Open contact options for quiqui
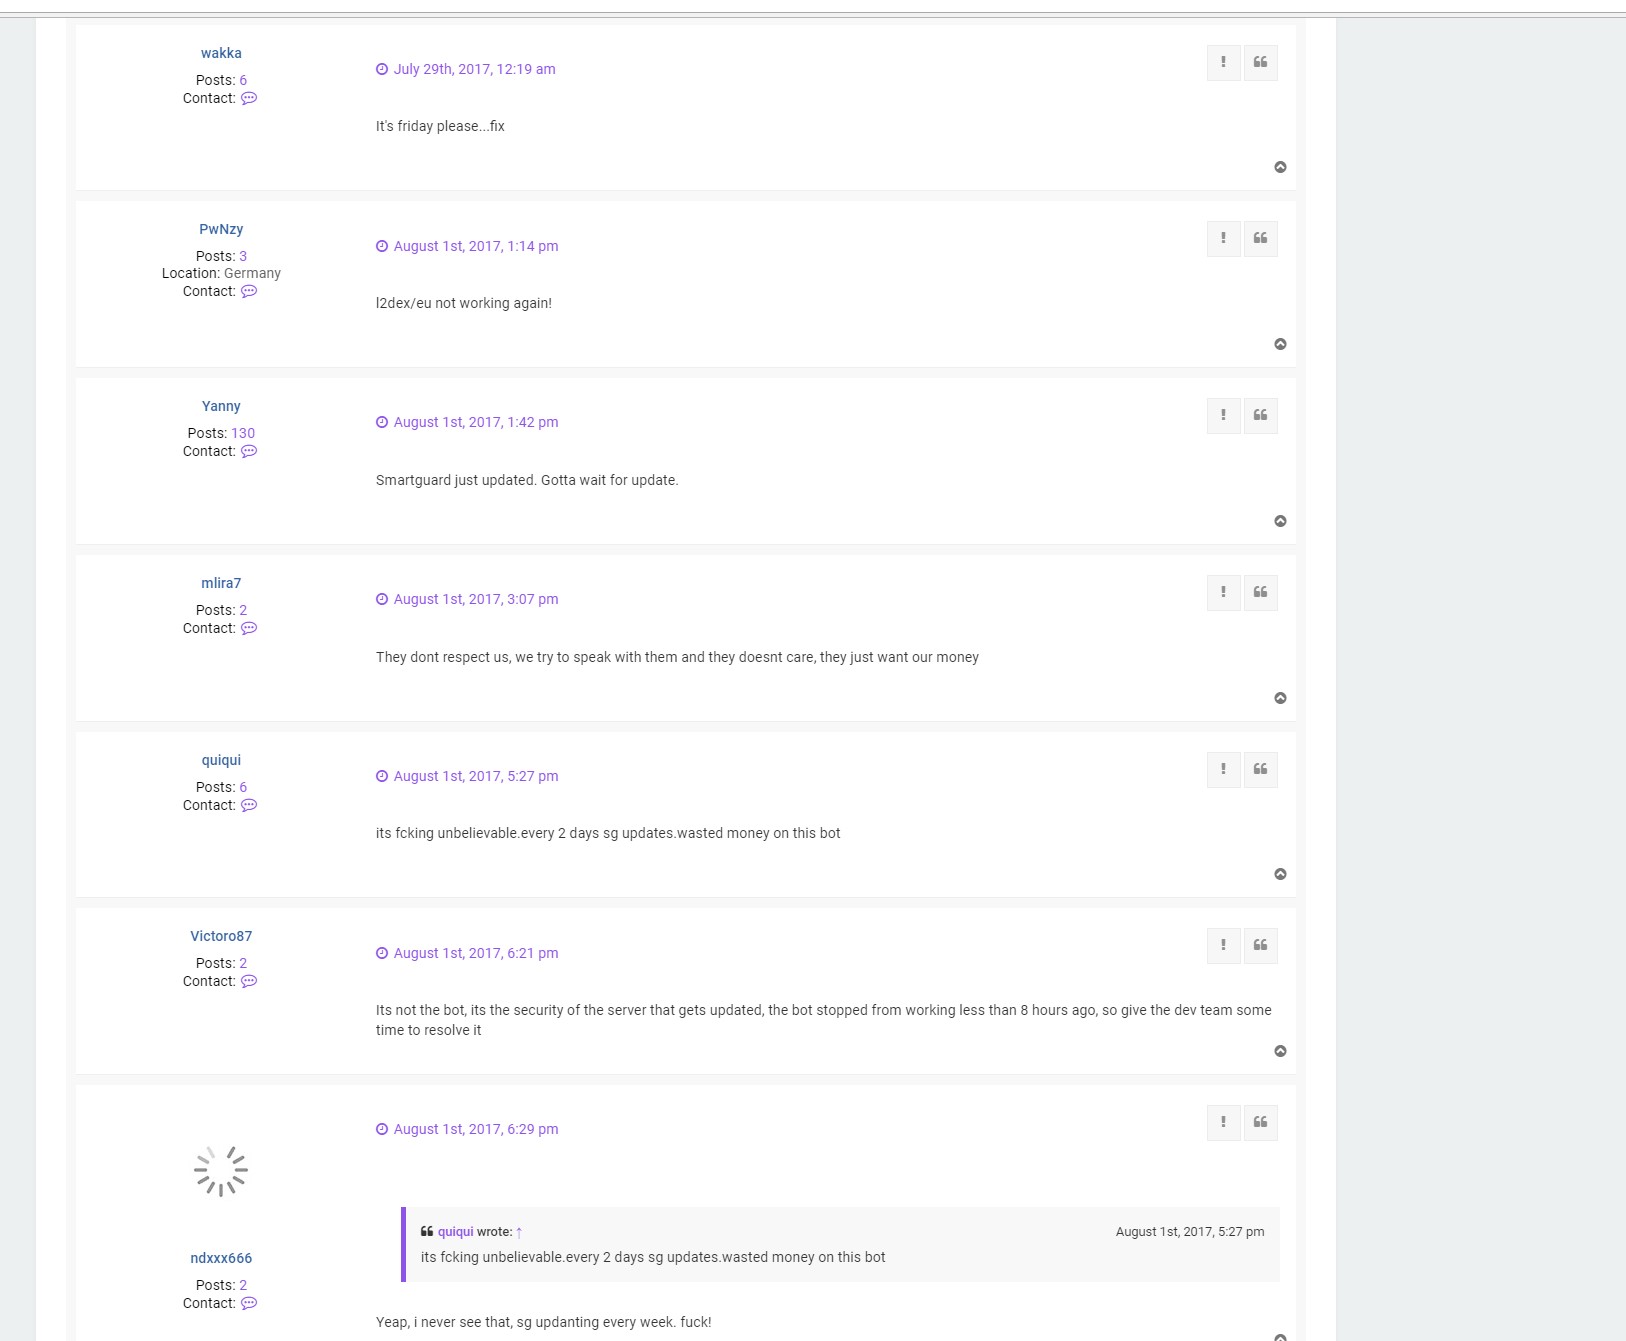 pyautogui.click(x=249, y=805)
